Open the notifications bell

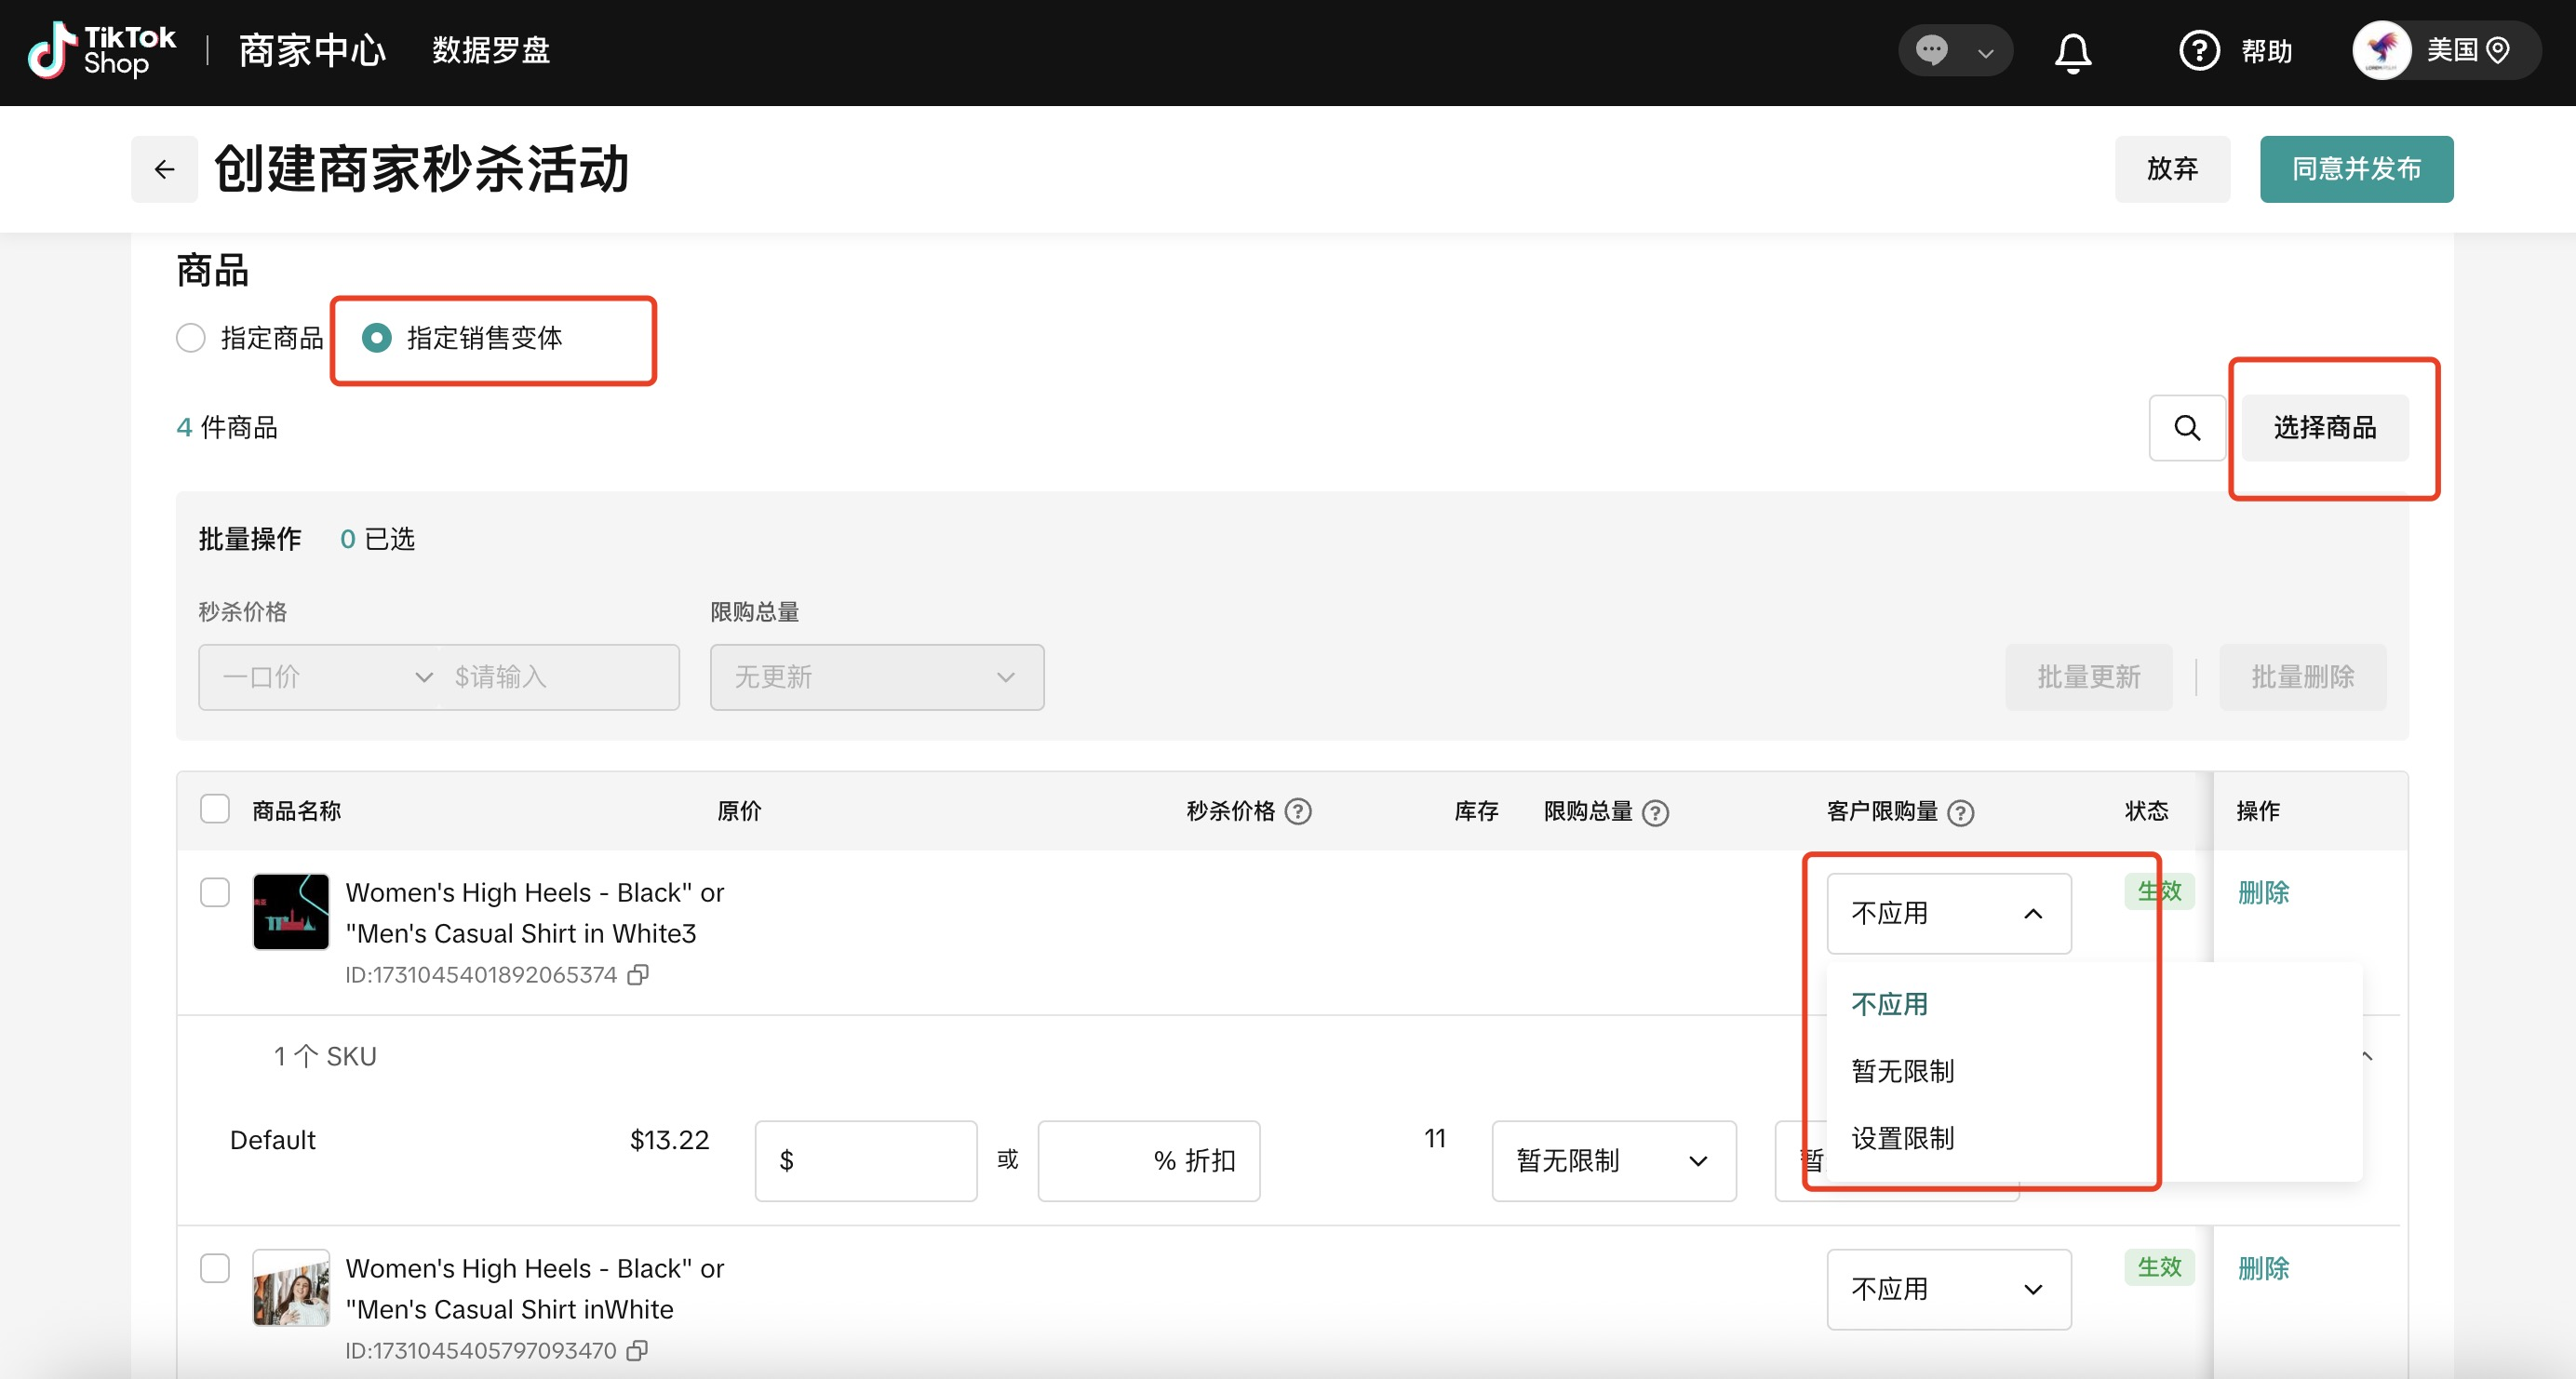2072,51
